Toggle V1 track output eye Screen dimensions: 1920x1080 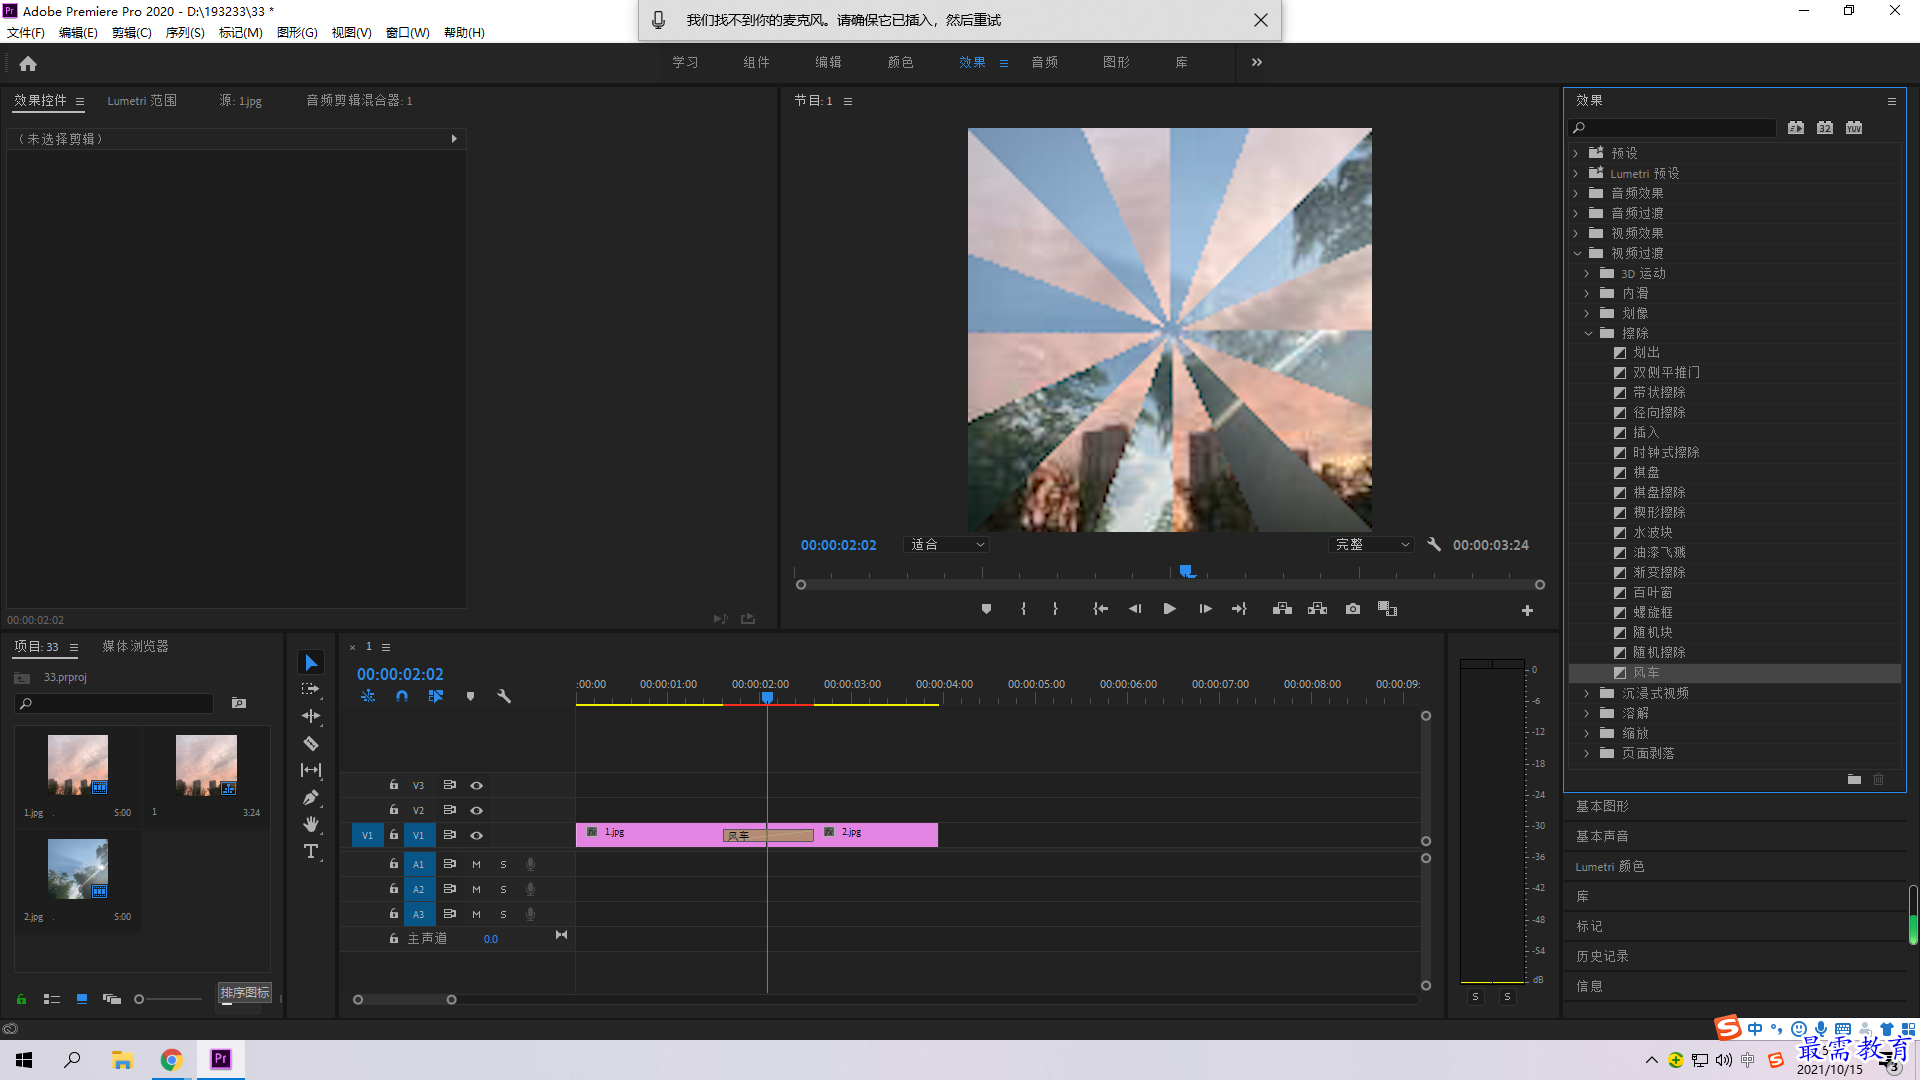click(477, 836)
